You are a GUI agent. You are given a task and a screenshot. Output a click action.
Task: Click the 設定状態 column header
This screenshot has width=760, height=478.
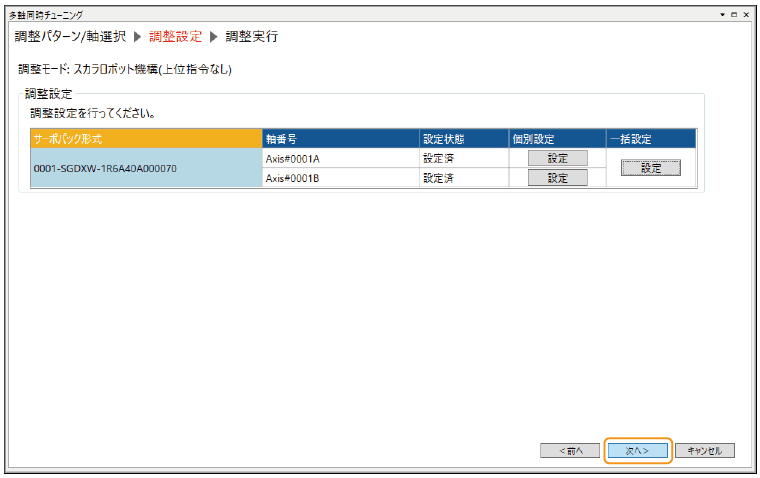(463, 139)
